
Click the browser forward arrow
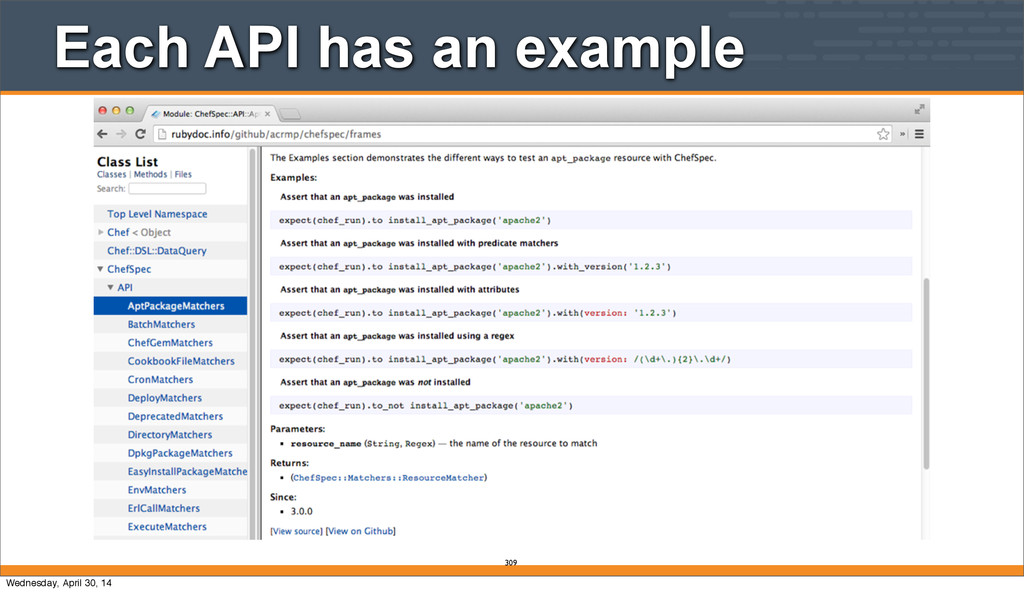[x=121, y=134]
